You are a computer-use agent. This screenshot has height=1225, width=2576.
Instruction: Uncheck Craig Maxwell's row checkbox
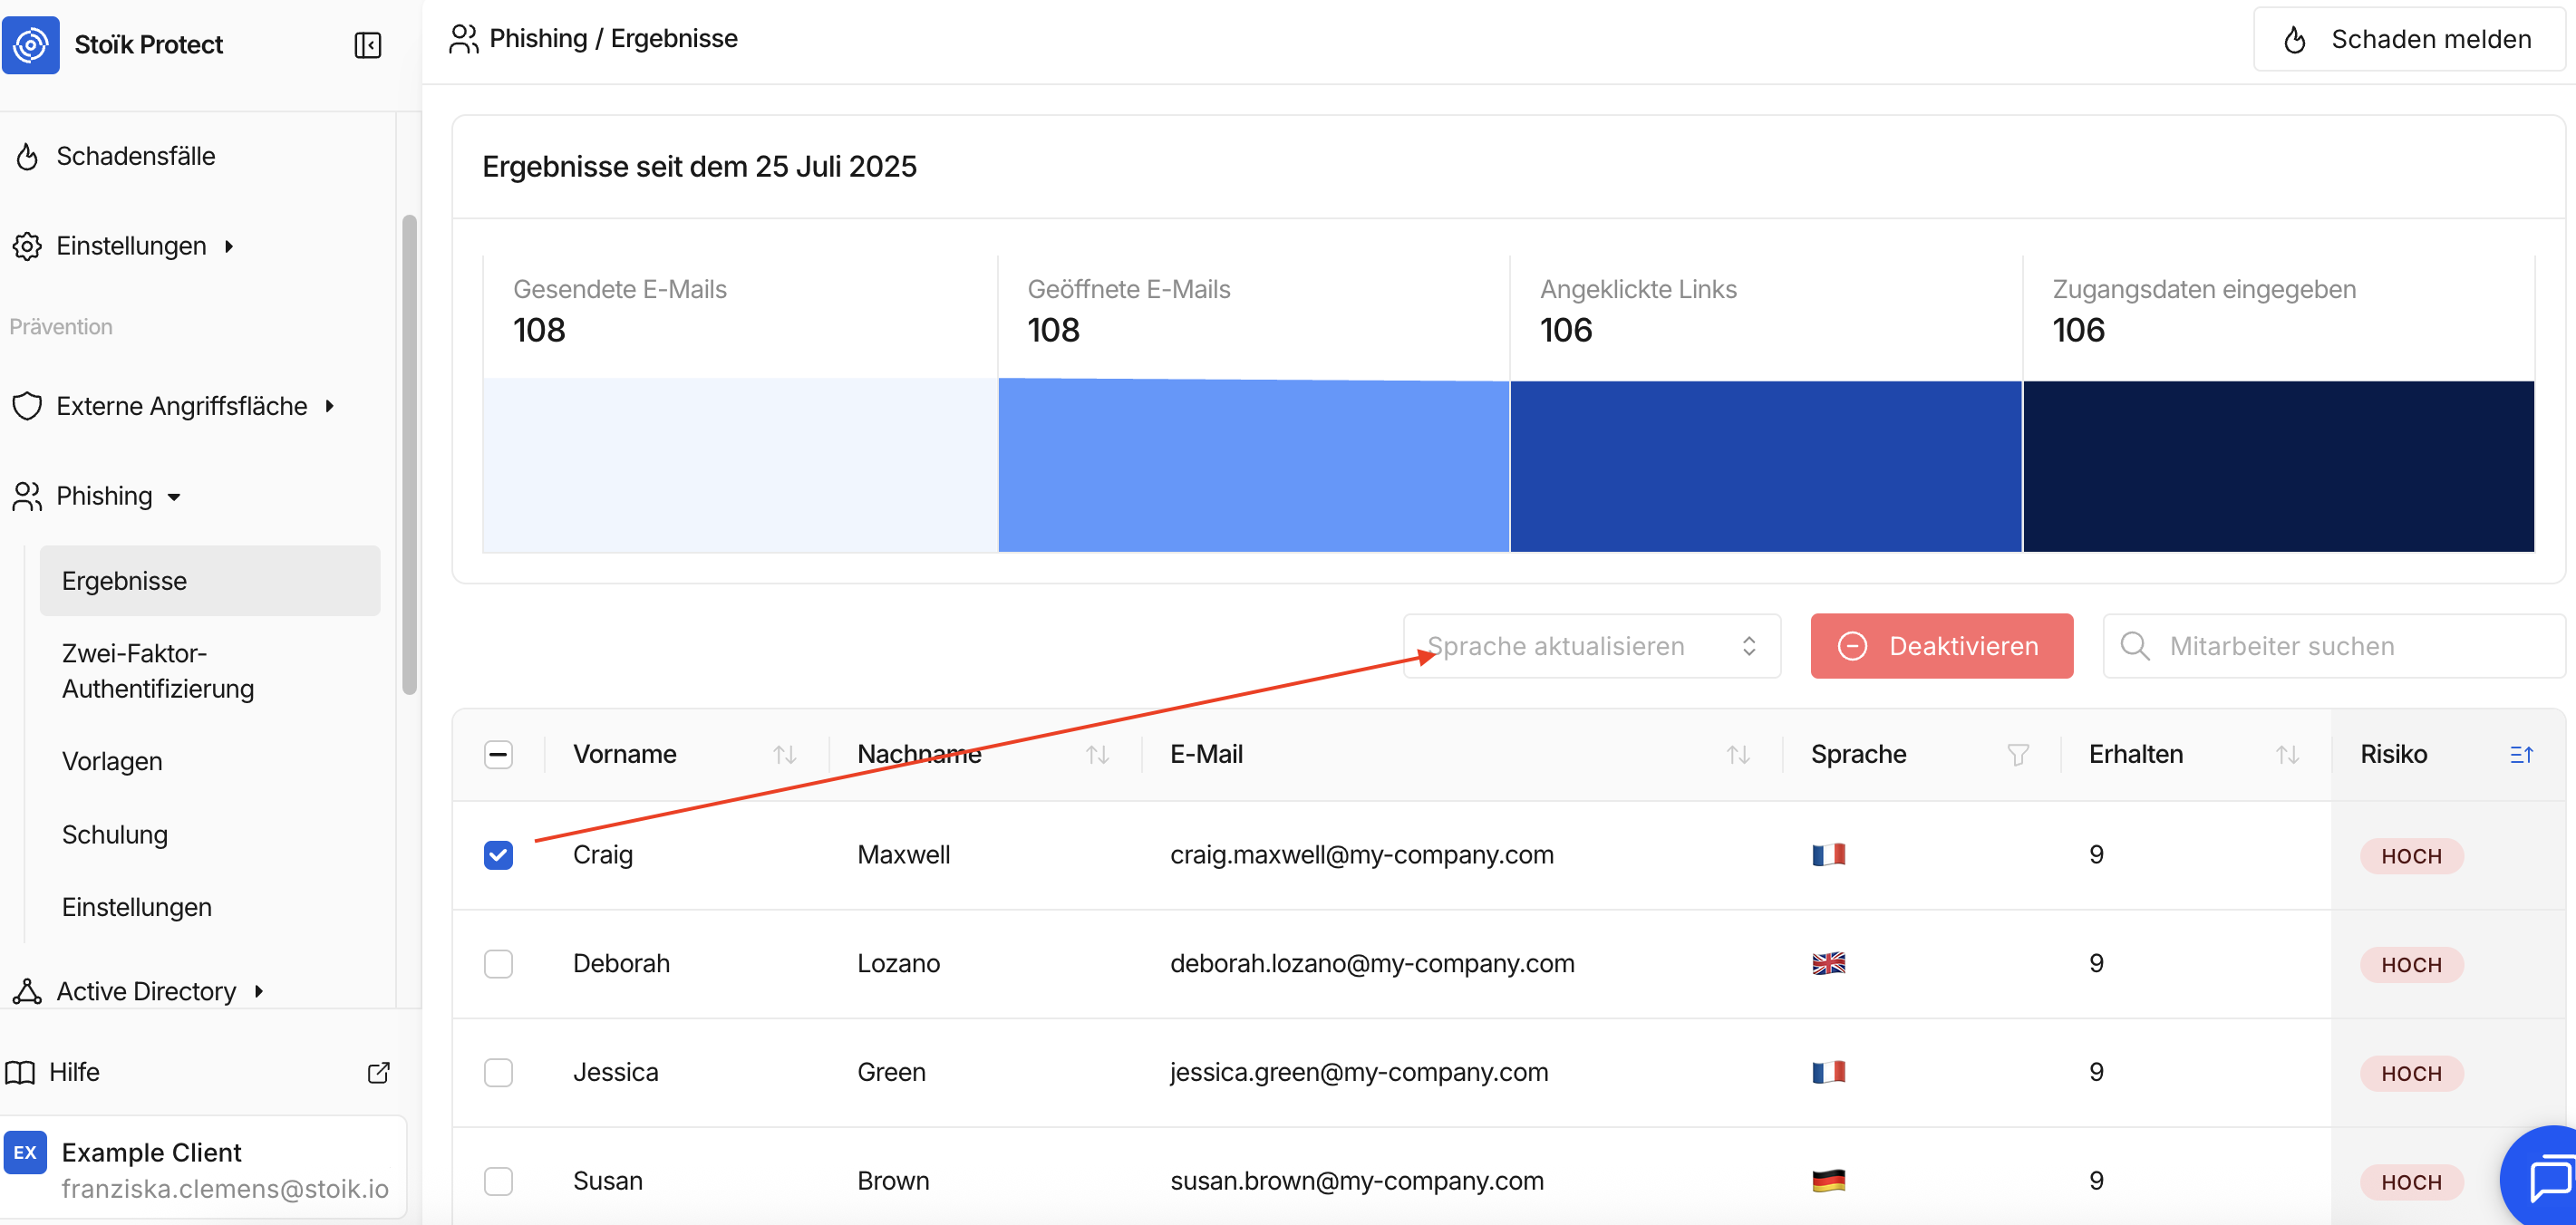tap(498, 855)
